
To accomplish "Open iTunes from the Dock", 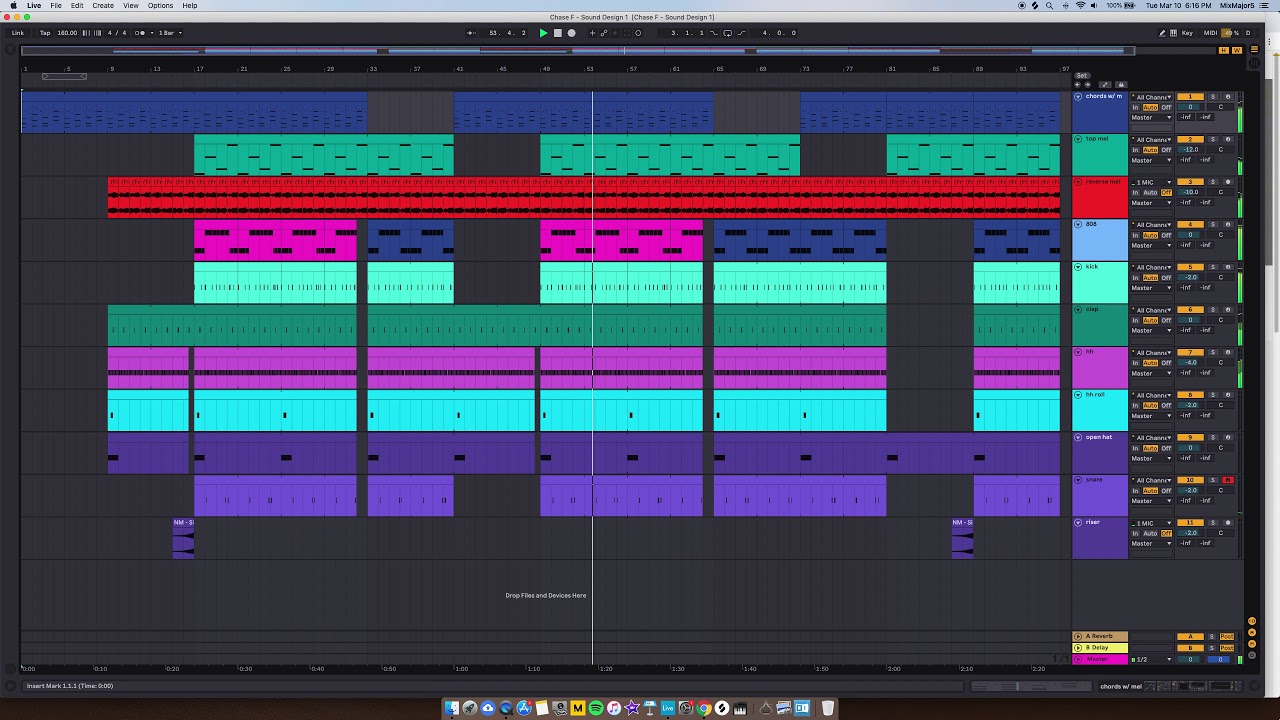I will click(614, 708).
